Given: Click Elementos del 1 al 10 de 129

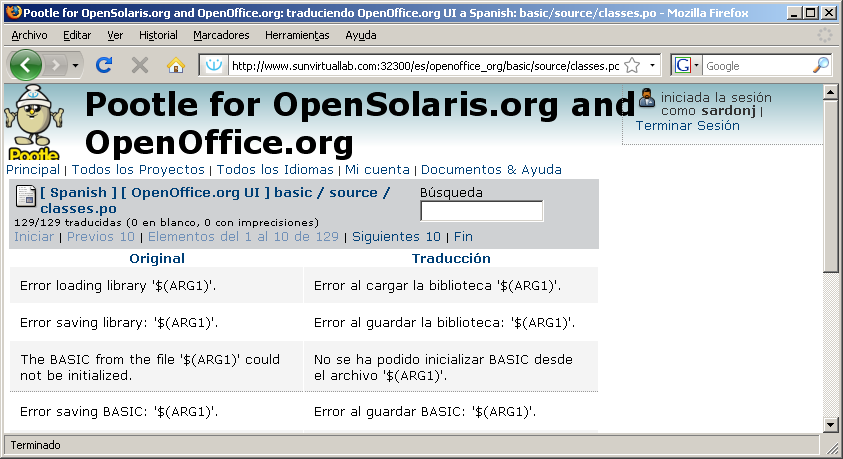Looking at the screenshot, I should click(243, 237).
